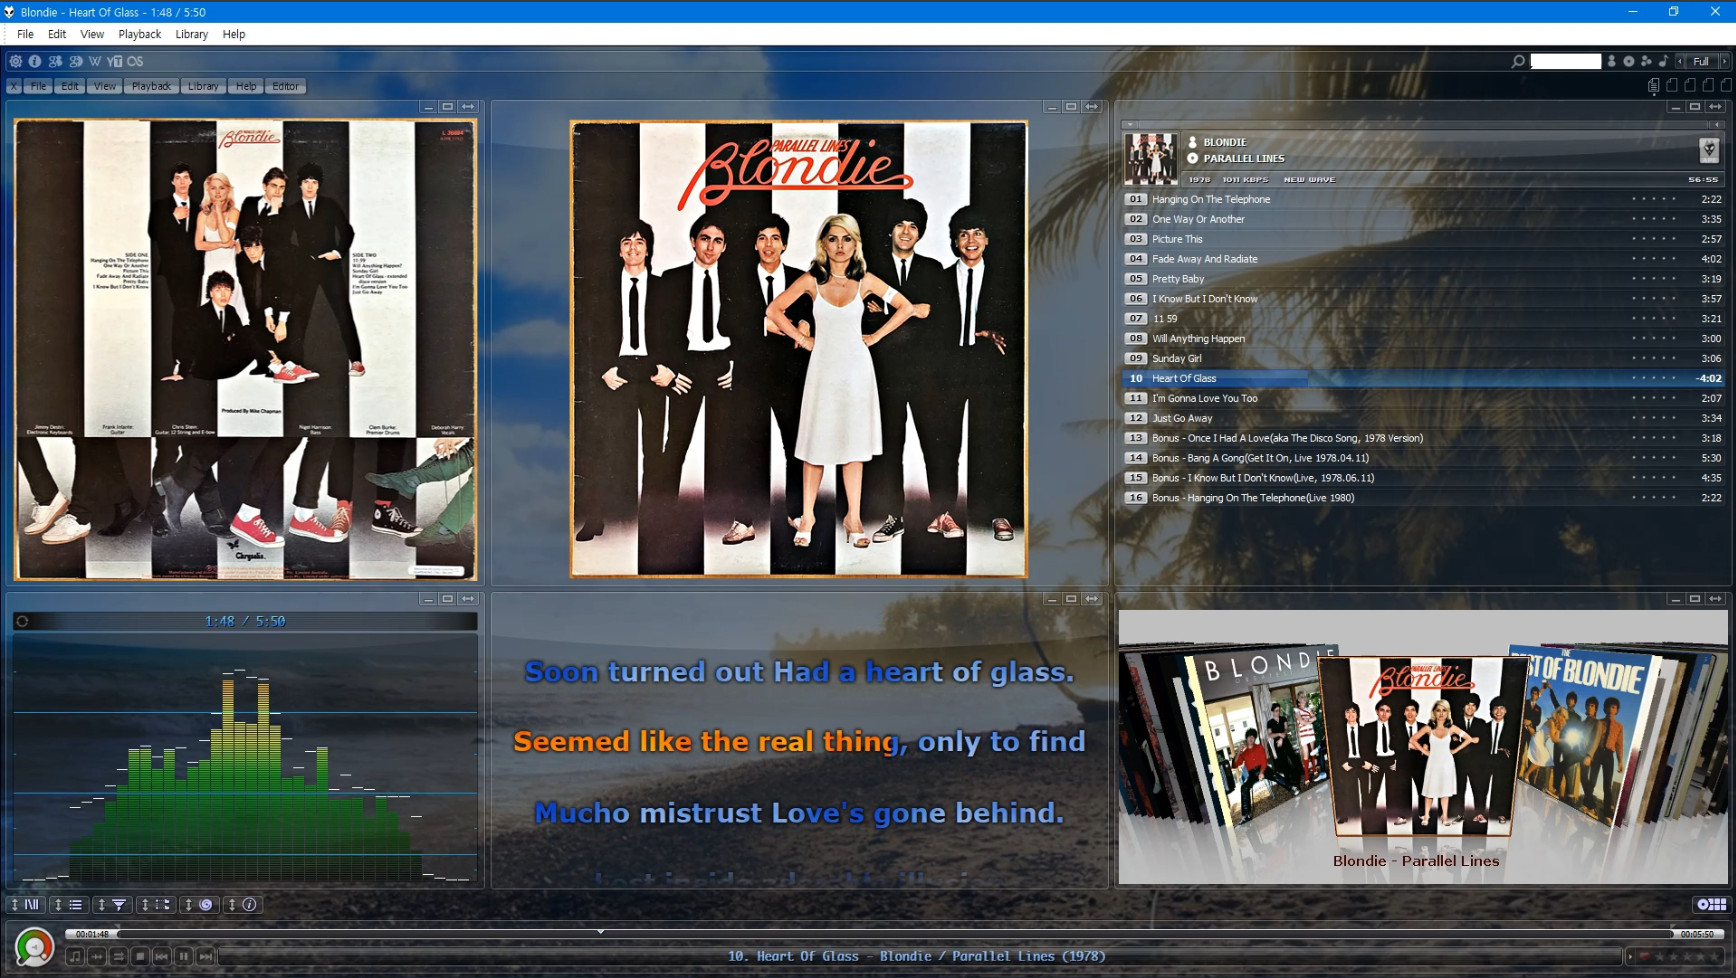Seek within the track on the progress bar
The width and height of the screenshot is (1736, 978).
(895, 934)
